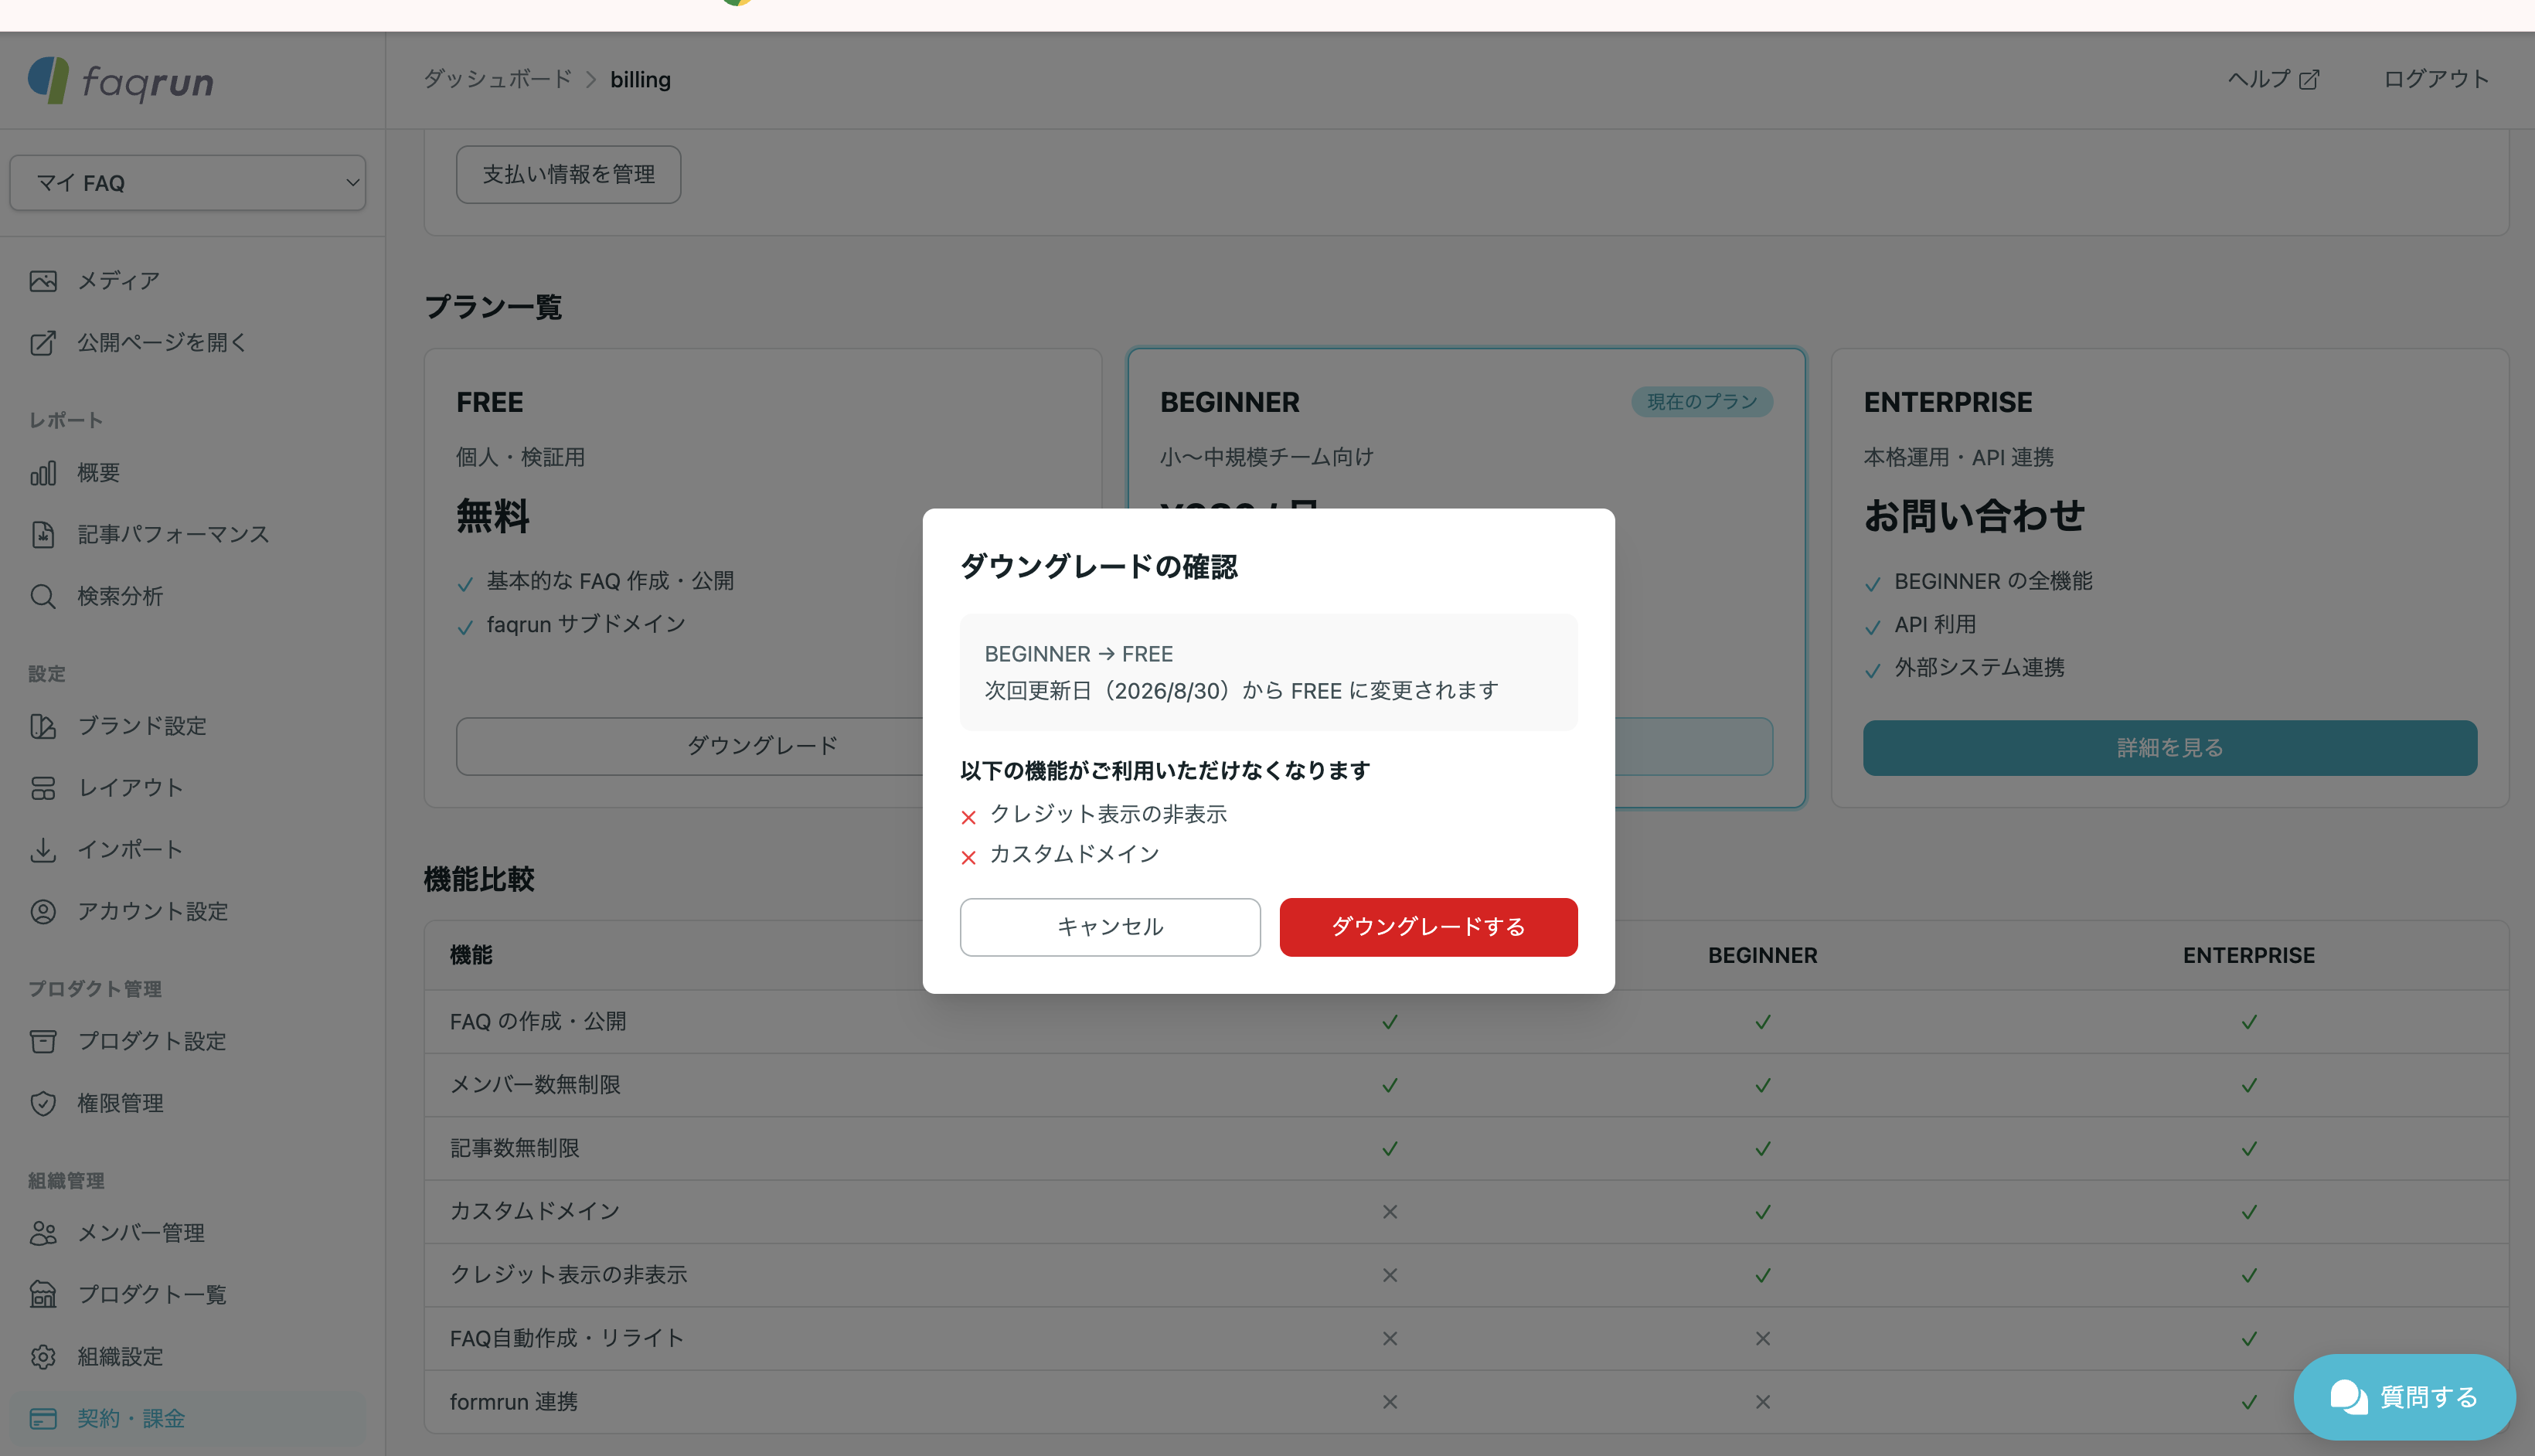Click 詳細を見る on the ENTERPRISE card

(x=2170, y=748)
